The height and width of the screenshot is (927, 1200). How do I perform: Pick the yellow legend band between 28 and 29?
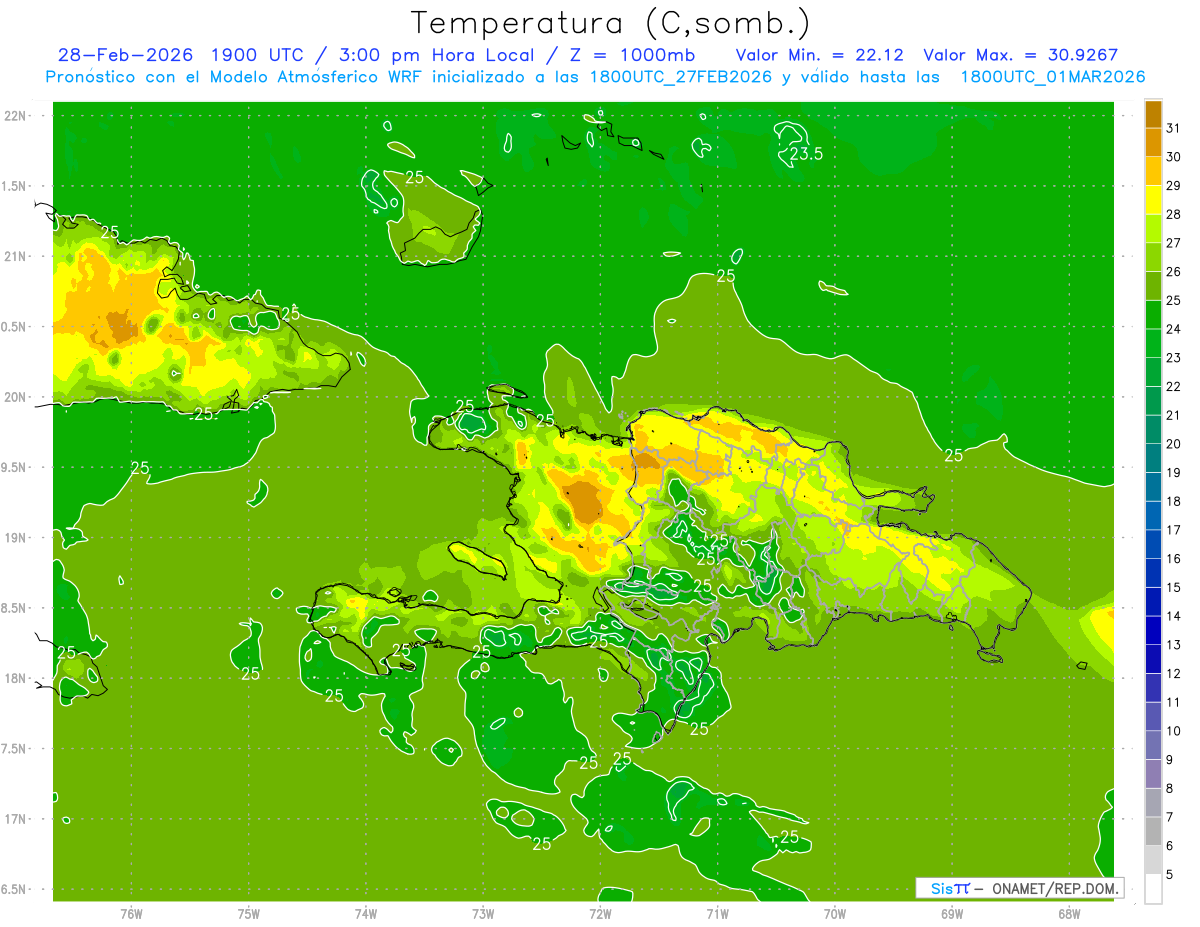[1153, 200]
